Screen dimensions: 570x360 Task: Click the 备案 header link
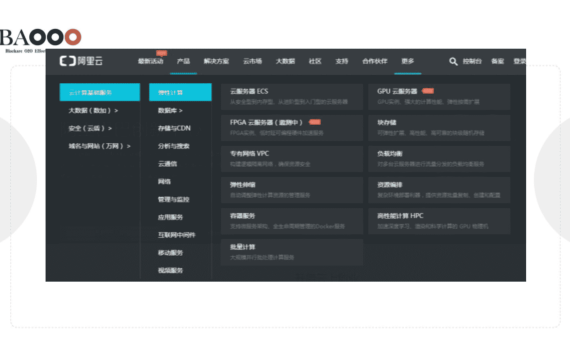tap(497, 61)
